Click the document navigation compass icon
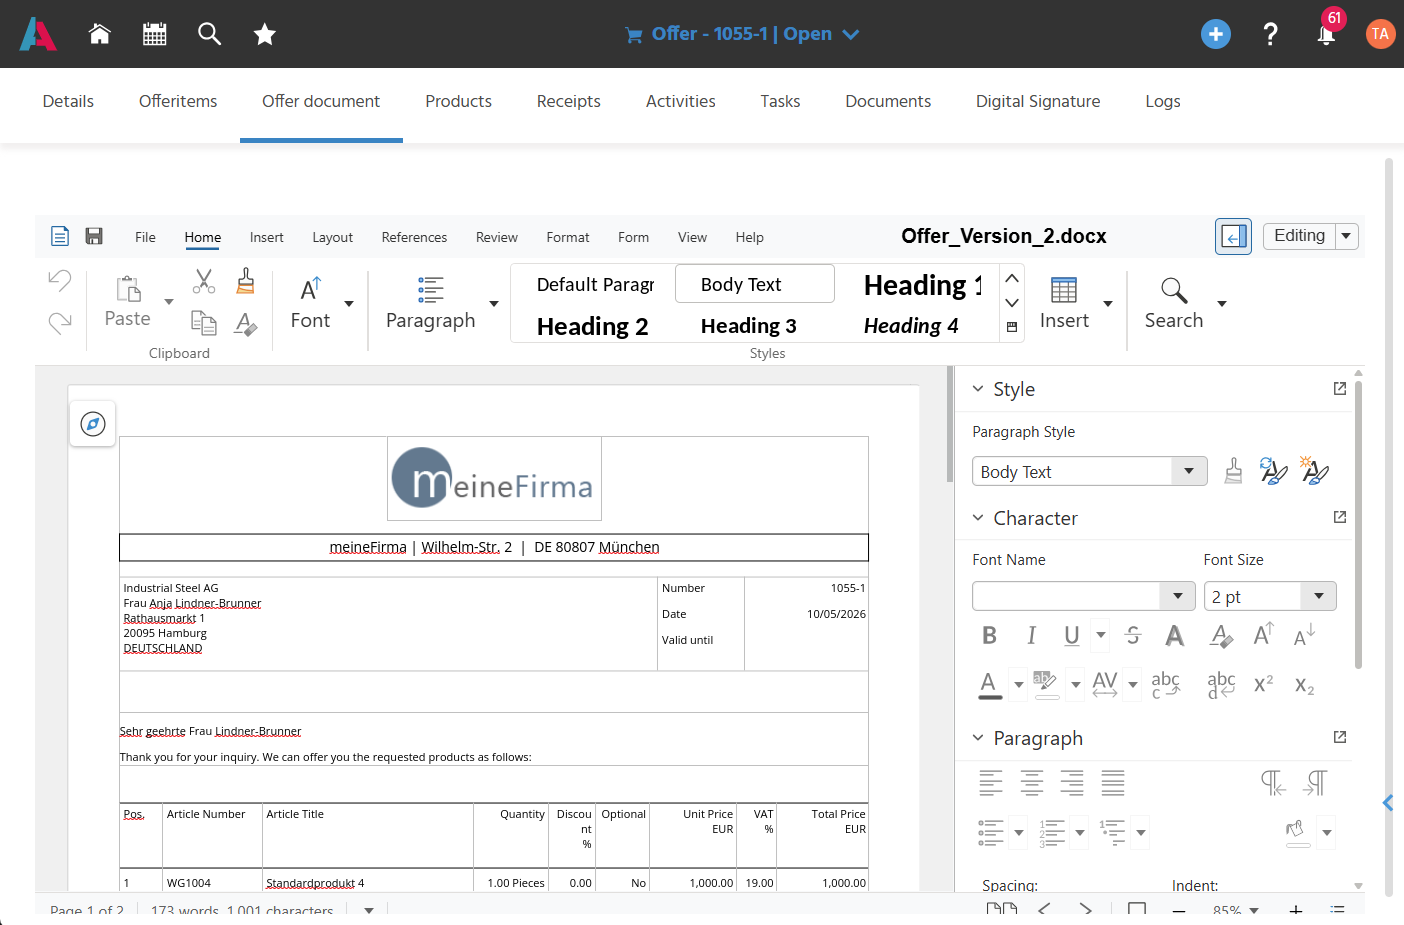The width and height of the screenshot is (1404, 925). click(93, 424)
